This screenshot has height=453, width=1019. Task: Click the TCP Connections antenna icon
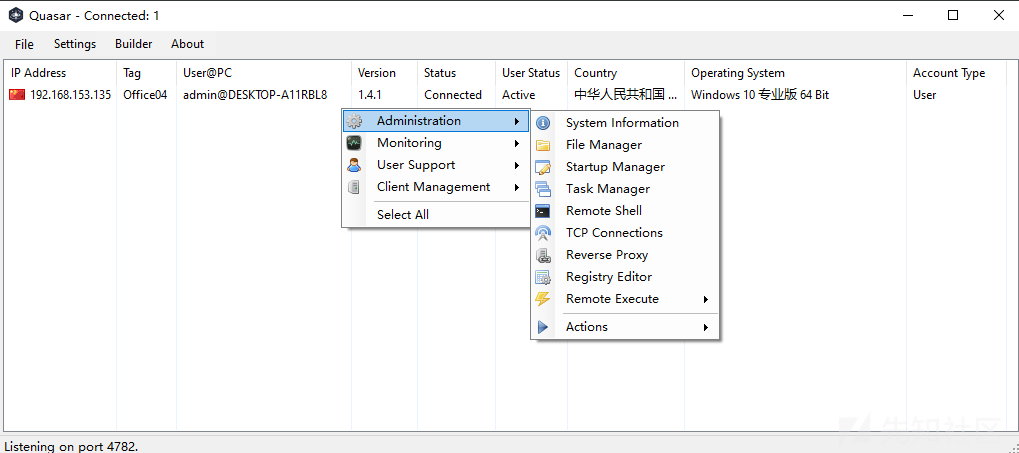tap(543, 233)
